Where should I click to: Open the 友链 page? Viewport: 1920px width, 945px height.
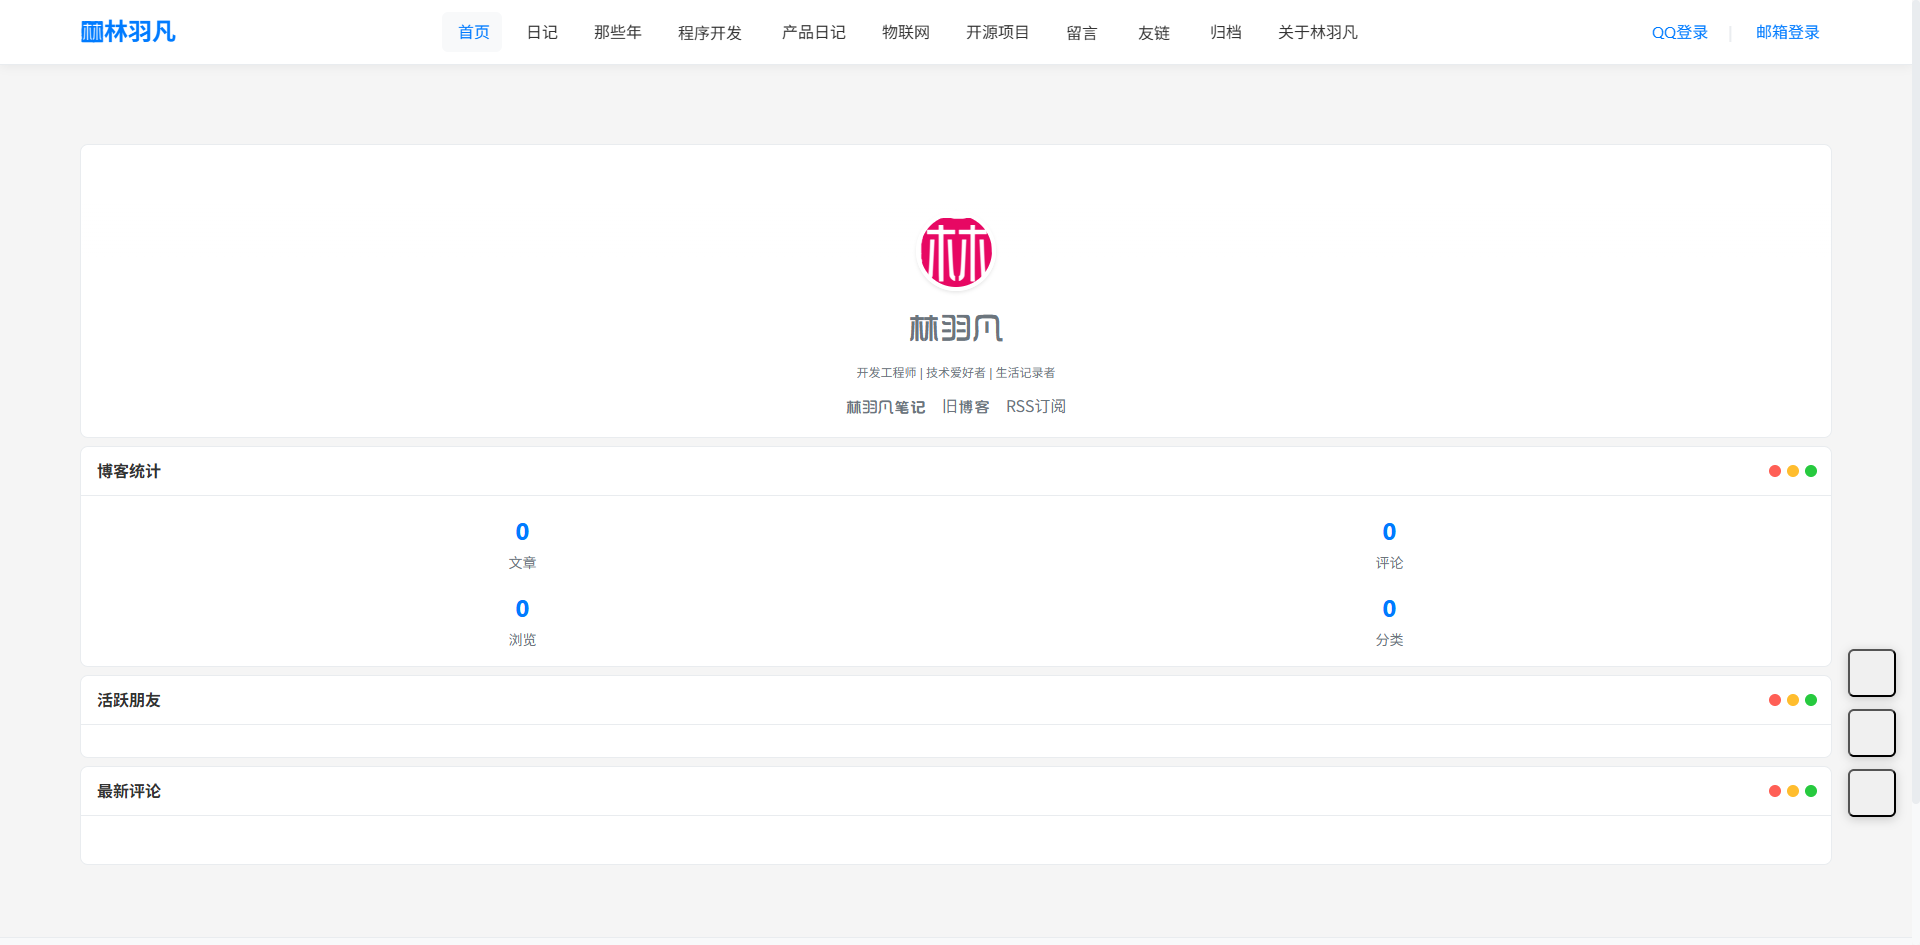tap(1153, 32)
